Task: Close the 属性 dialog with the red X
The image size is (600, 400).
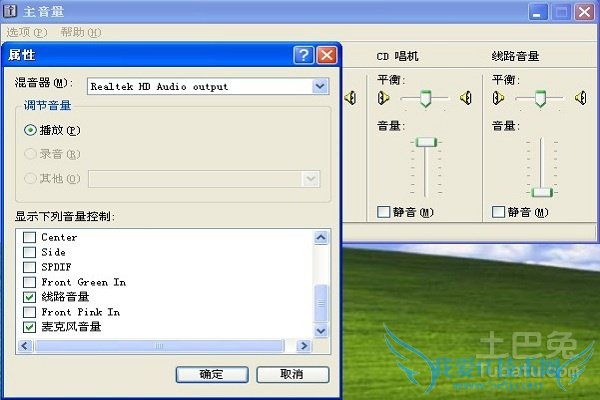Action: tap(327, 55)
